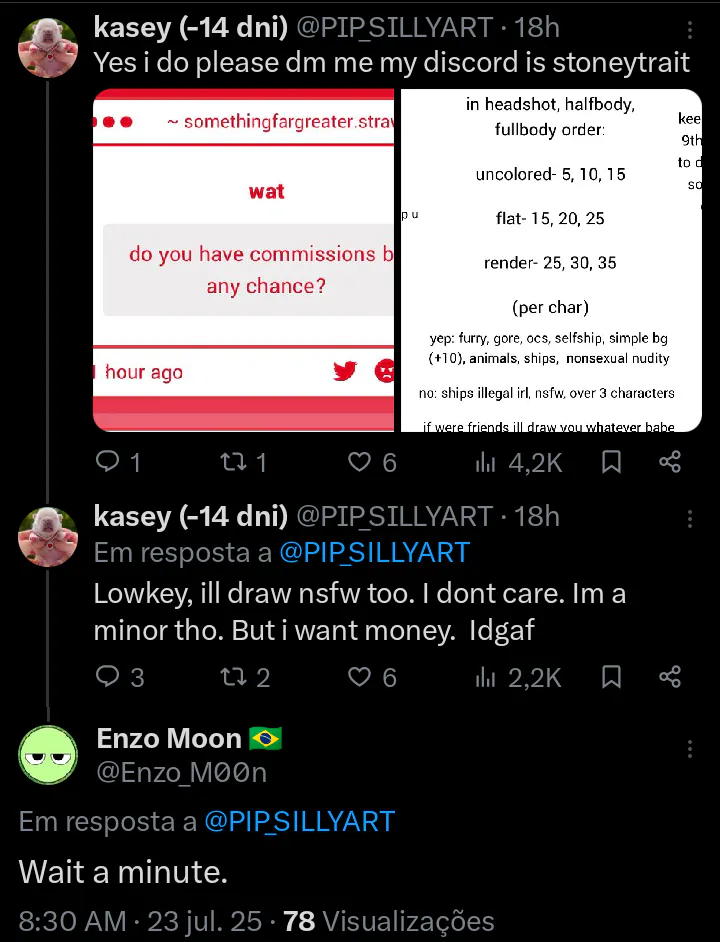Image resolution: width=720 pixels, height=942 pixels.
Task: Share the second kasey tweet
Action: point(670,677)
